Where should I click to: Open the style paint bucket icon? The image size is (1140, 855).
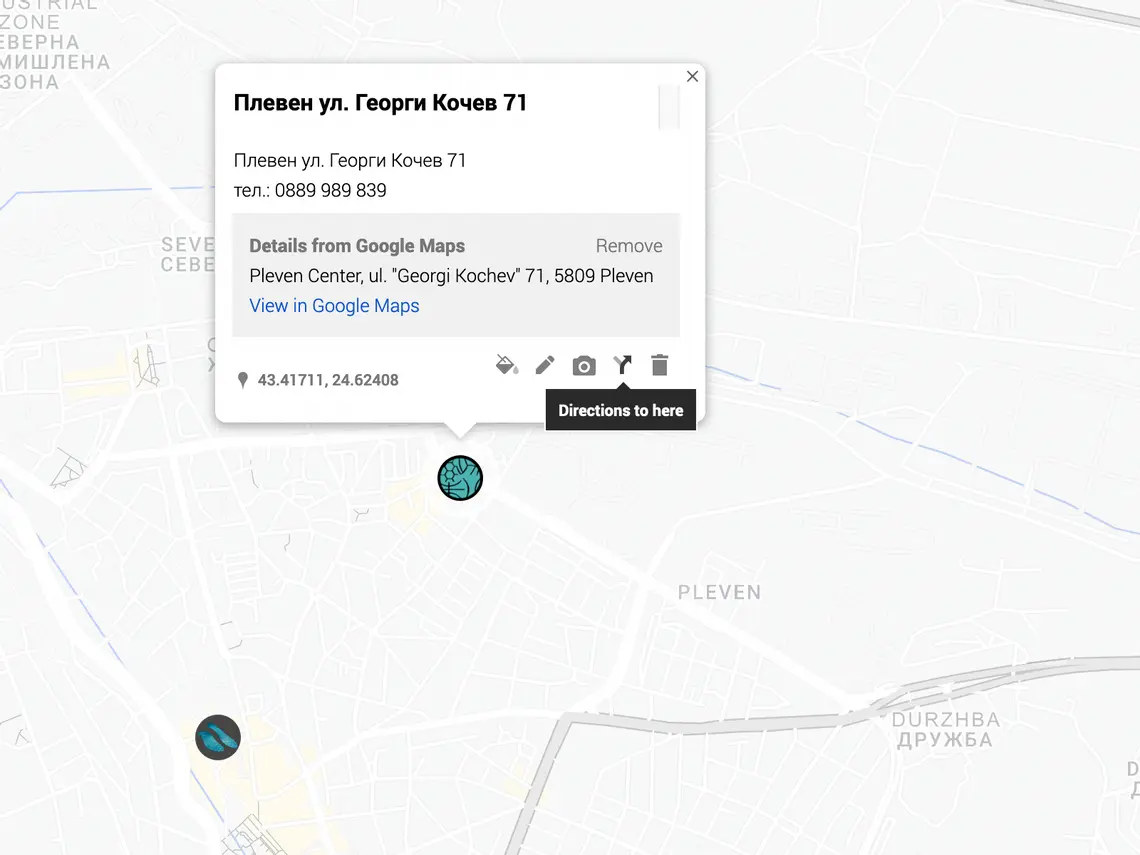tap(507, 365)
